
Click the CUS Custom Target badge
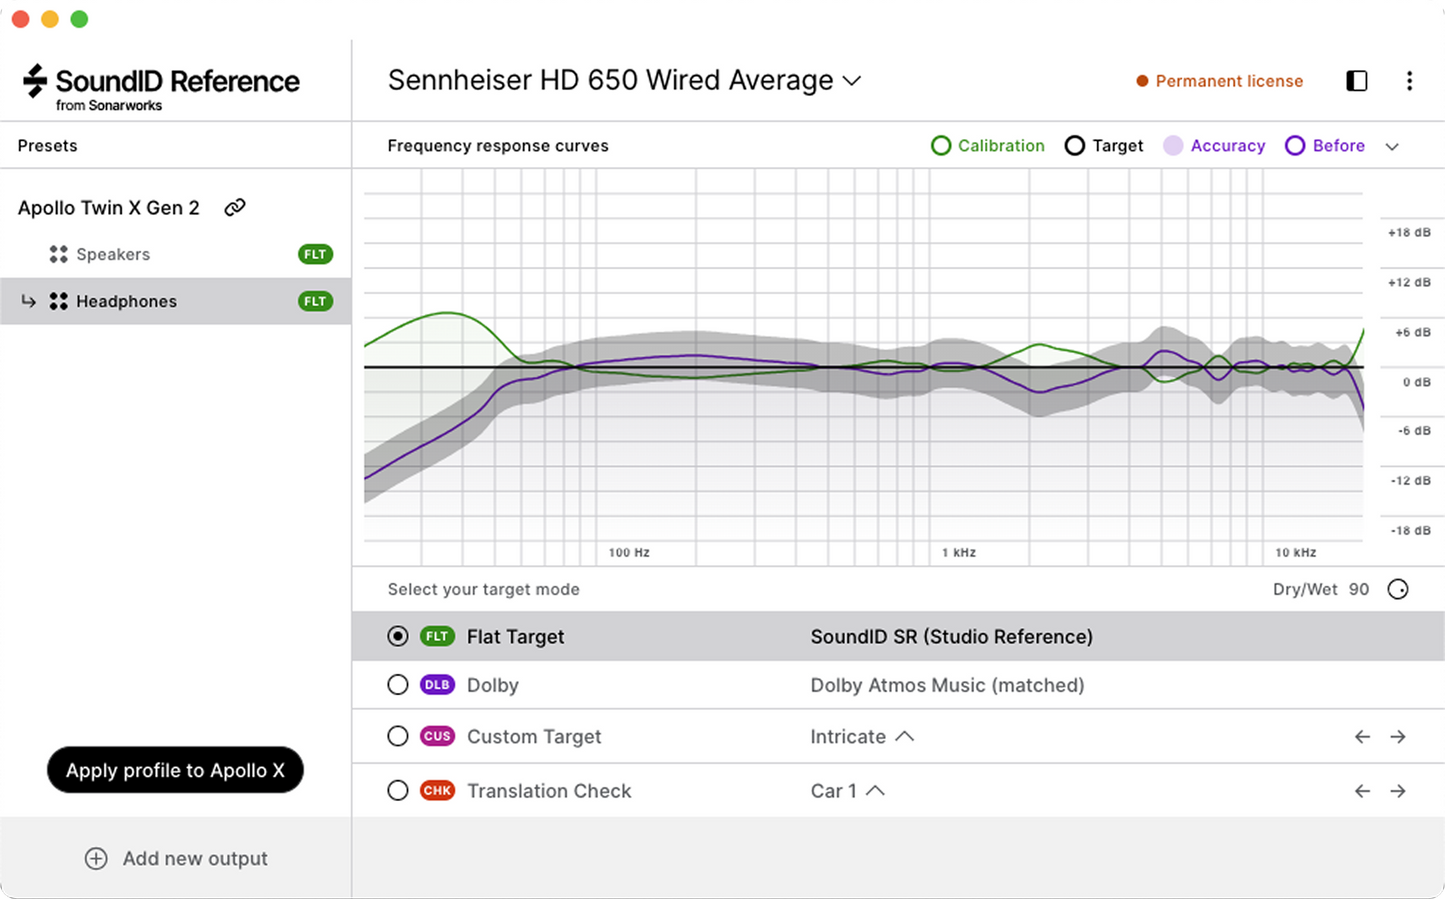(437, 736)
